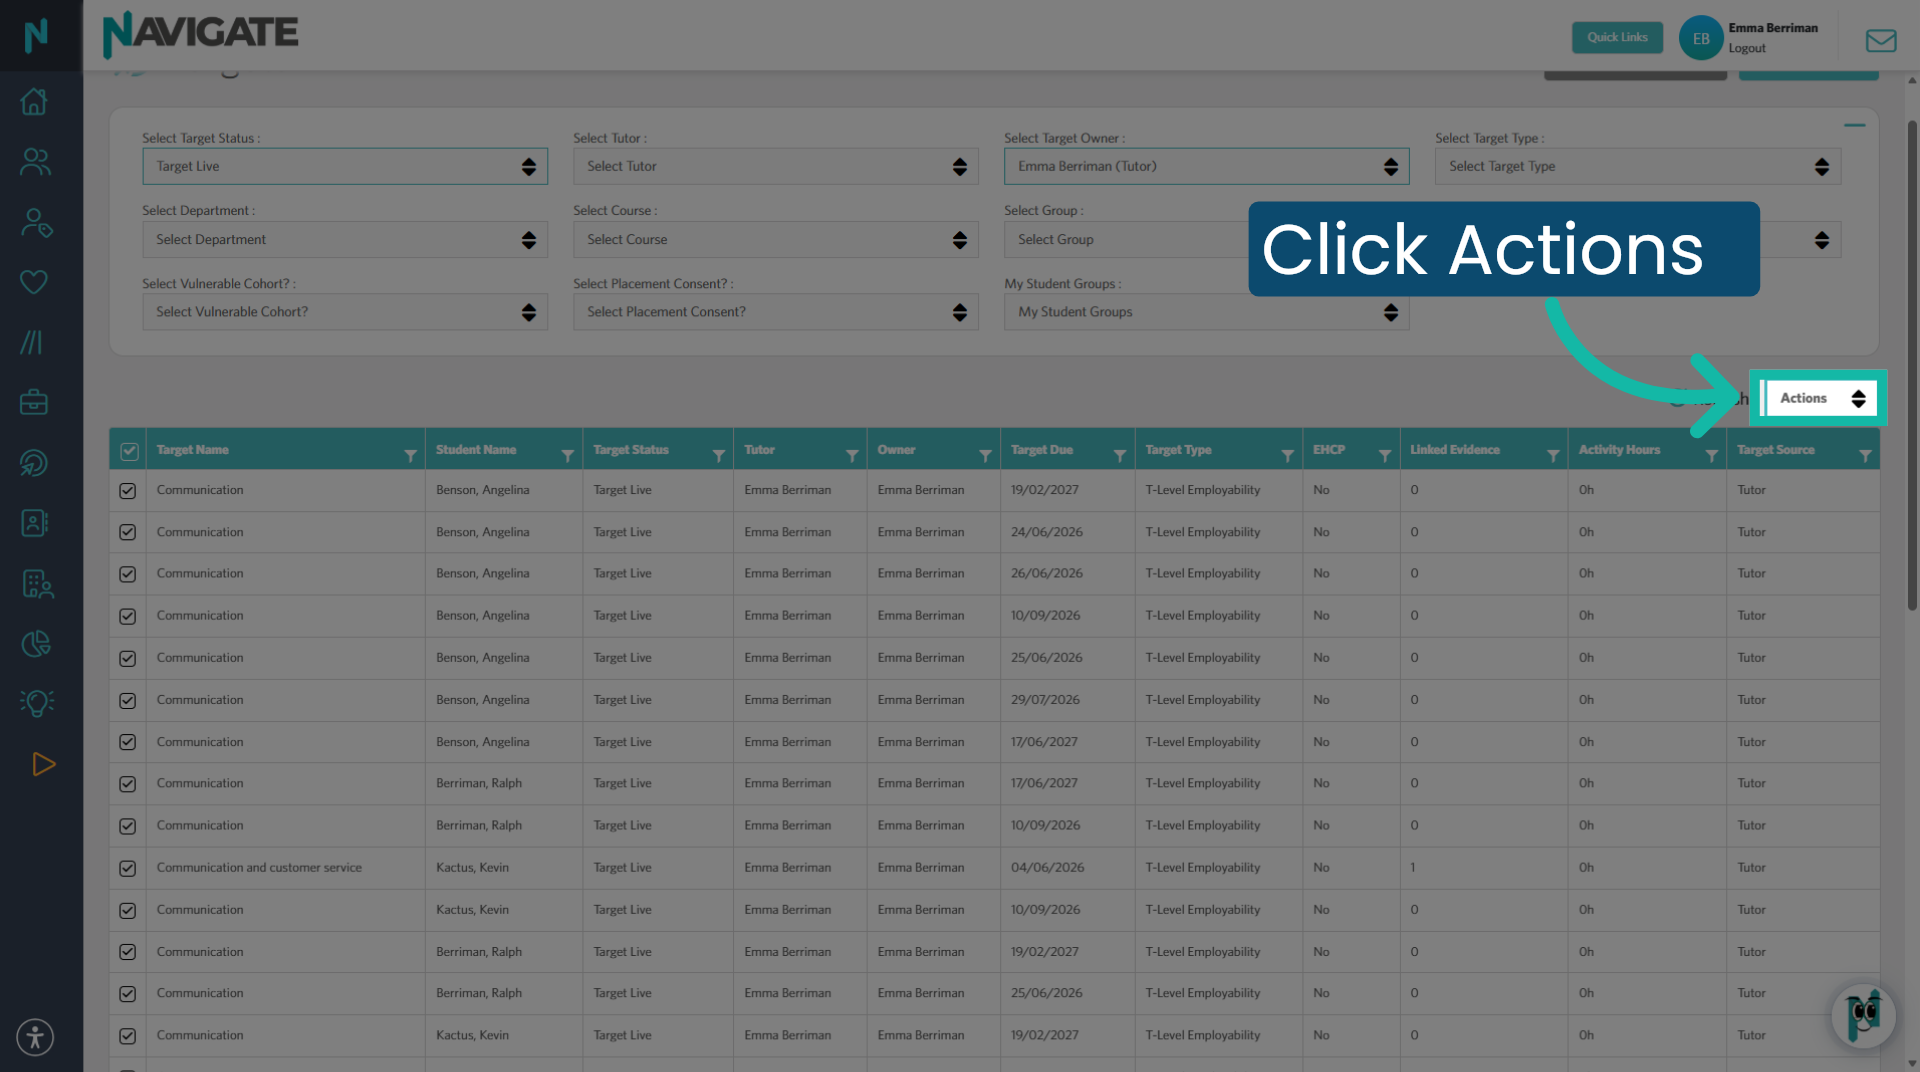Open the Select Target Status dropdown

(345, 166)
